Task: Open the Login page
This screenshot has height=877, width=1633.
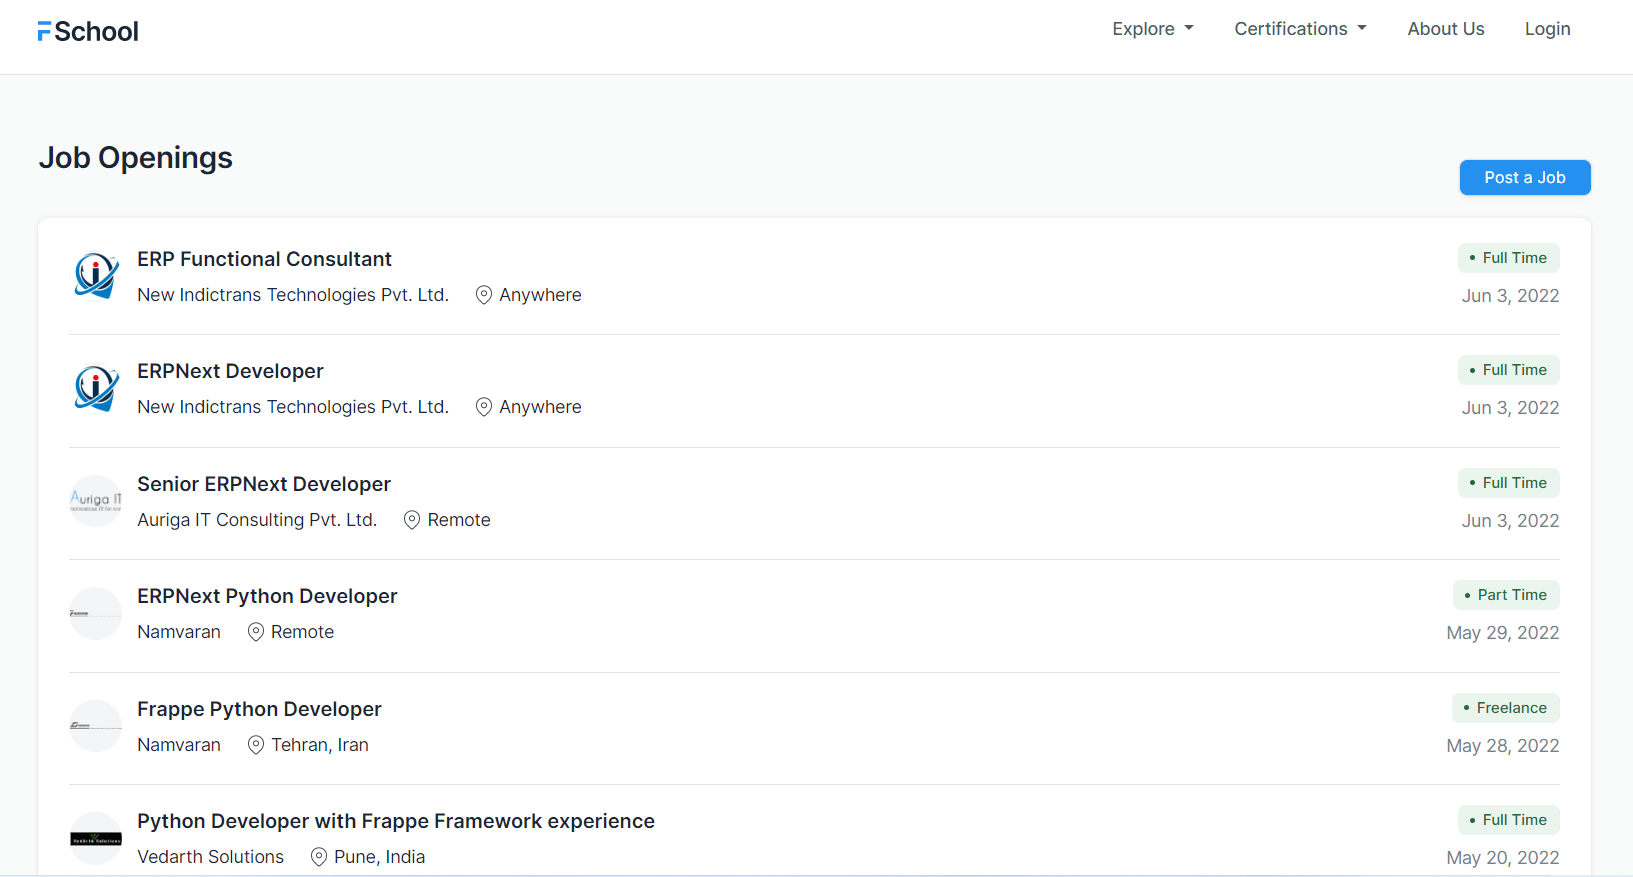Action: [1548, 29]
